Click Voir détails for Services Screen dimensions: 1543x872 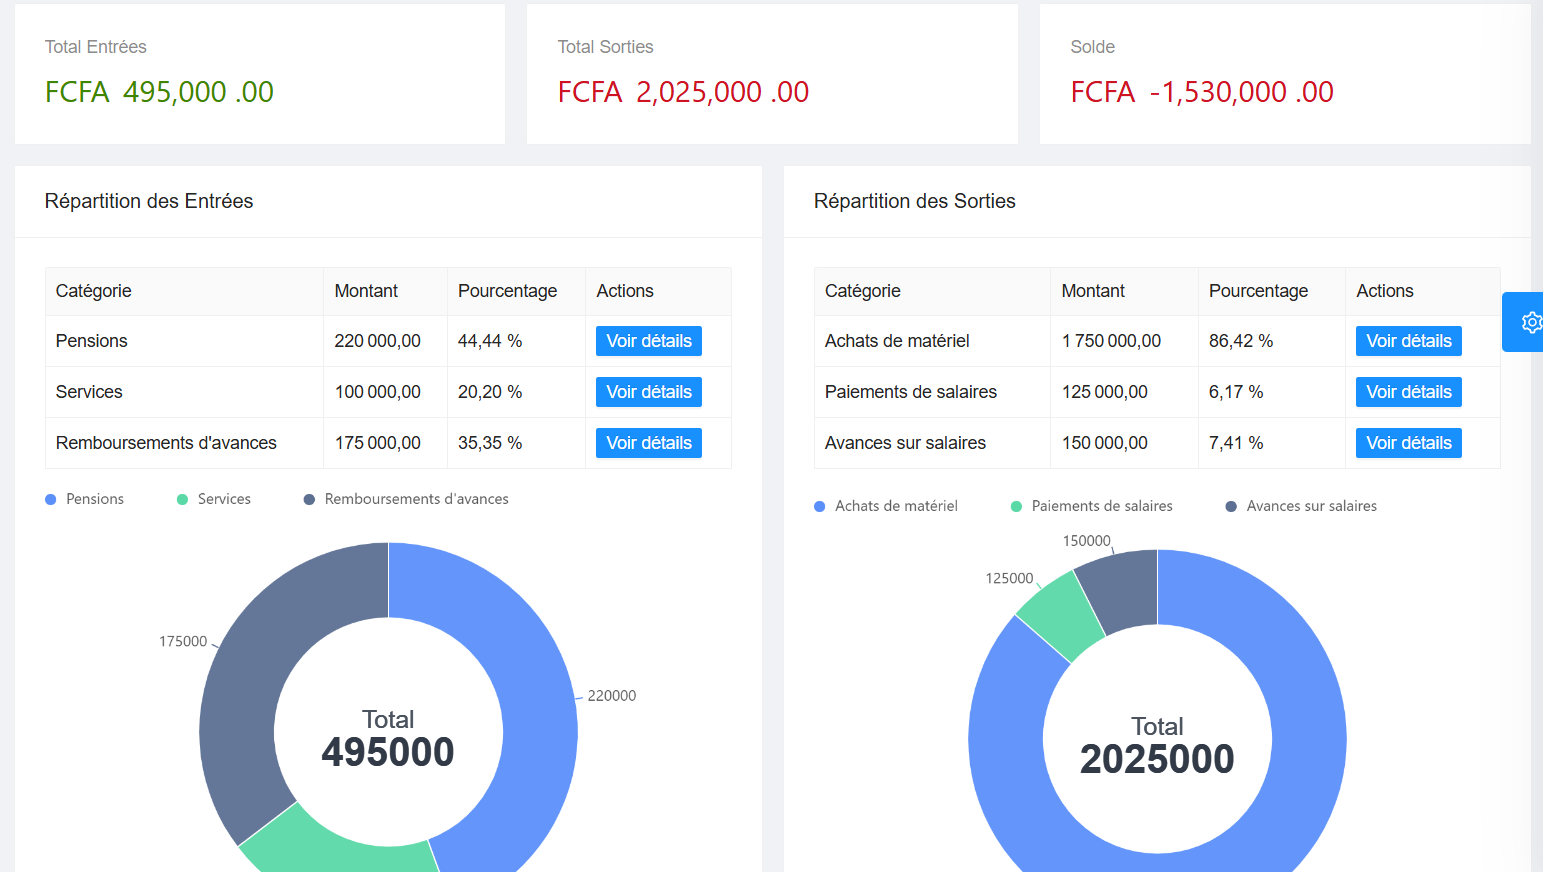point(648,391)
